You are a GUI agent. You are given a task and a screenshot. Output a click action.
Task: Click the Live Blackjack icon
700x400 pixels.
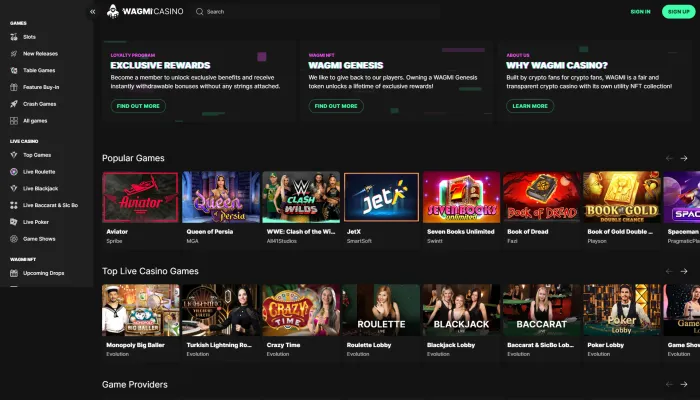point(14,188)
